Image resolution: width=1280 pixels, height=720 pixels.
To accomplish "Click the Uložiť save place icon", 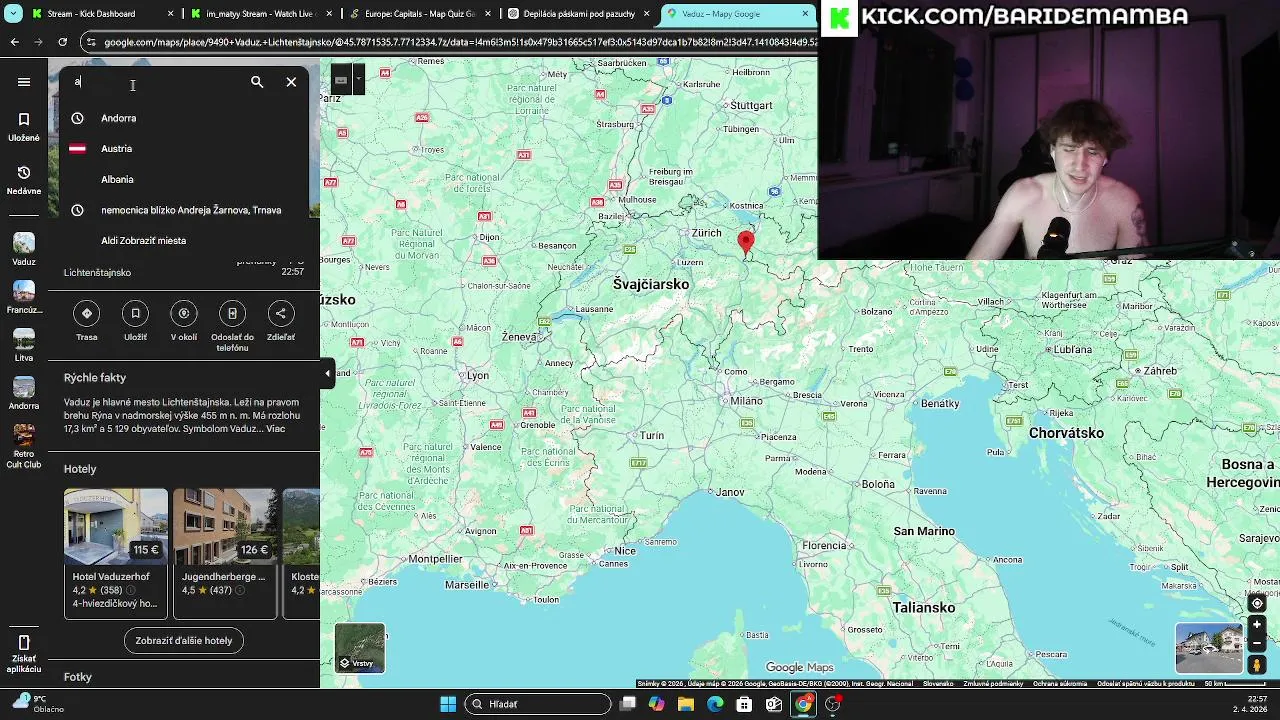I will (x=135, y=313).
